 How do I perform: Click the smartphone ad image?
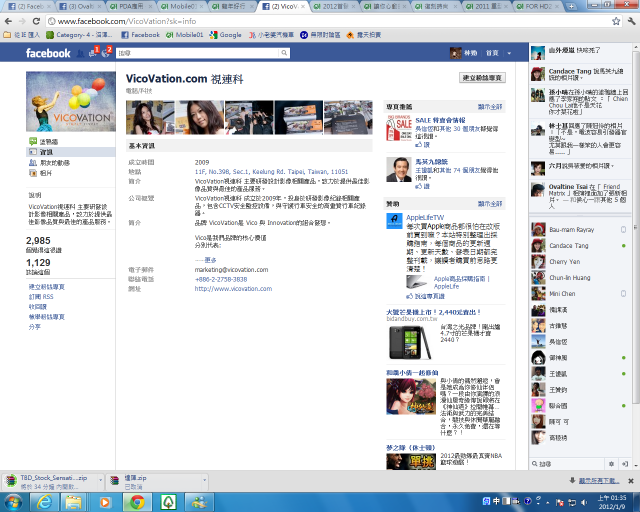[410, 343]
